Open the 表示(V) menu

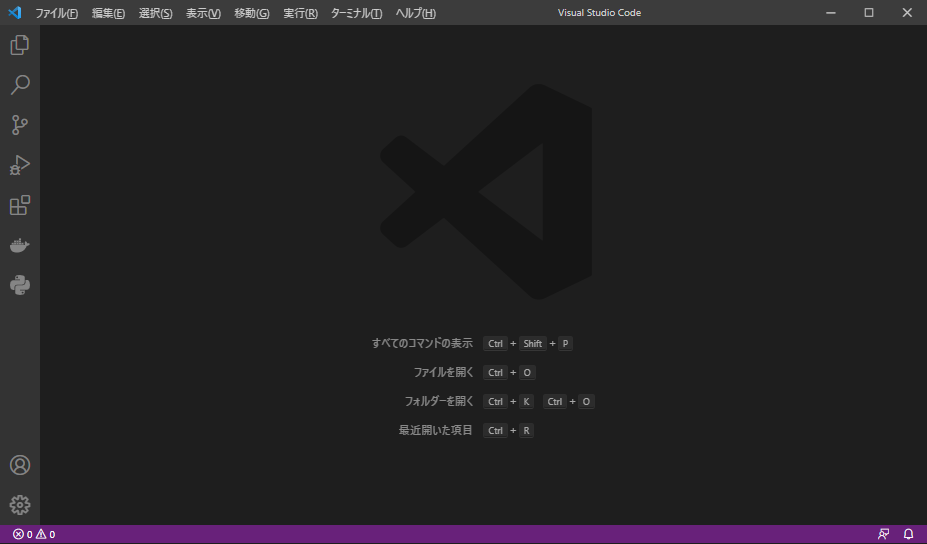point(203,13)
